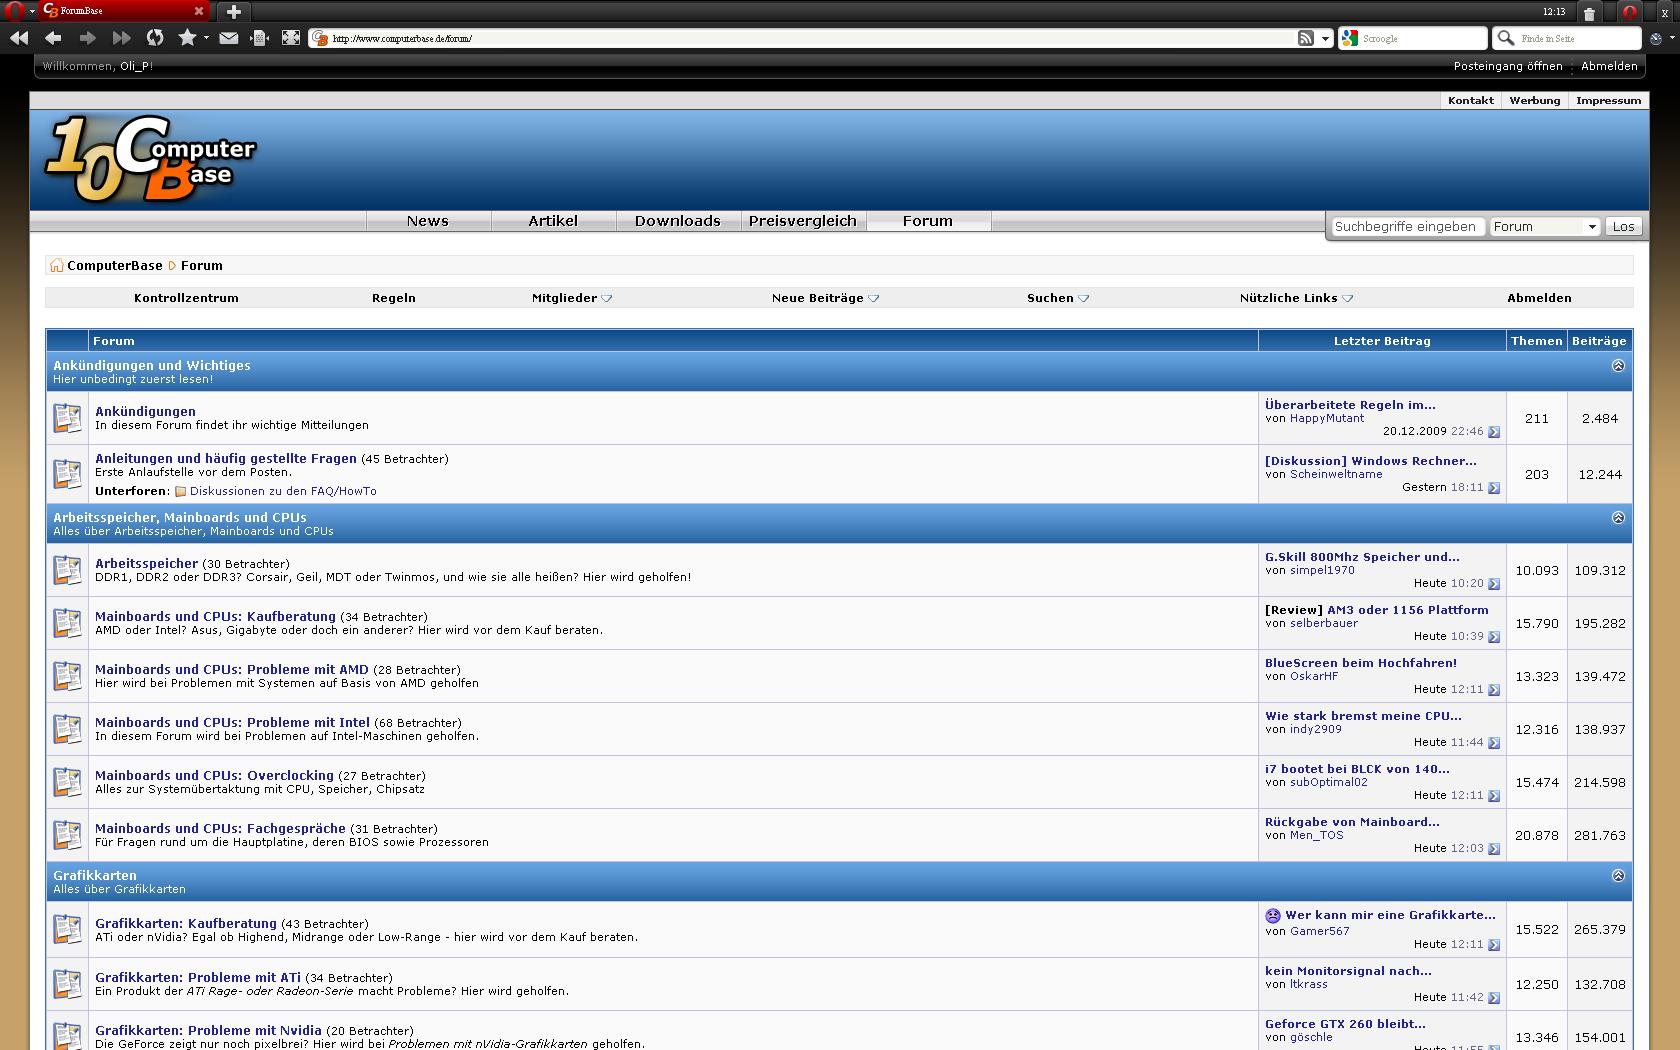The width and height of the screenshot is (1680, 1050).
Task: Open the Opera main menu
Action: 18,11
